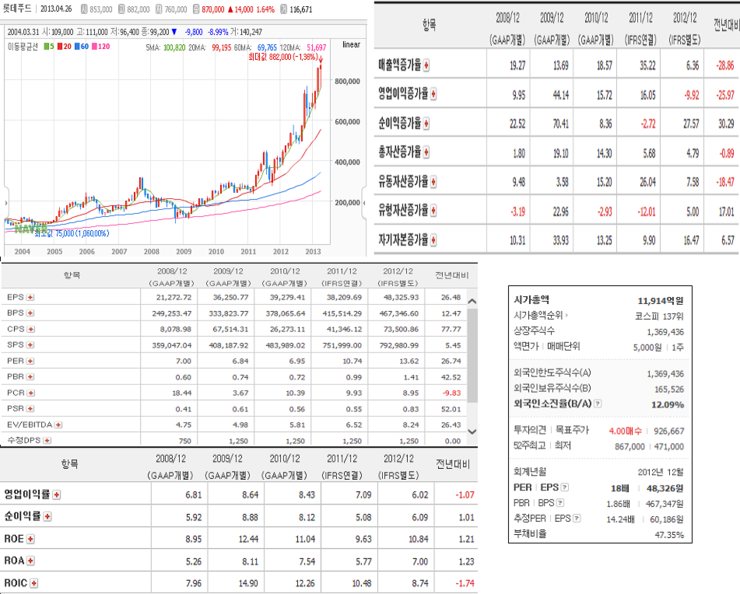
Task: Open help icon next to 외국인소진율(B/A)
Action: click(x=598, y=404)
